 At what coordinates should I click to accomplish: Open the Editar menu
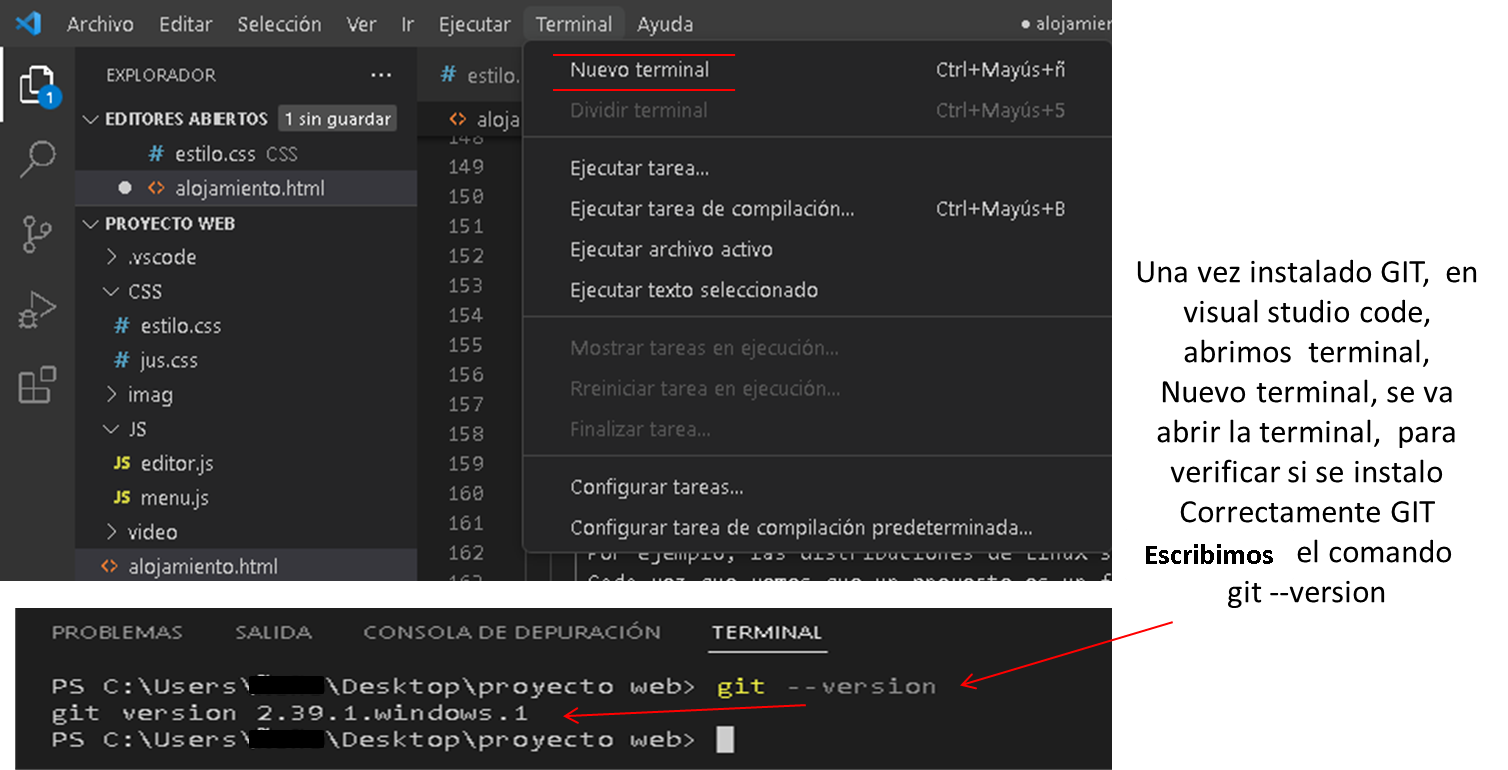[185, 24]
